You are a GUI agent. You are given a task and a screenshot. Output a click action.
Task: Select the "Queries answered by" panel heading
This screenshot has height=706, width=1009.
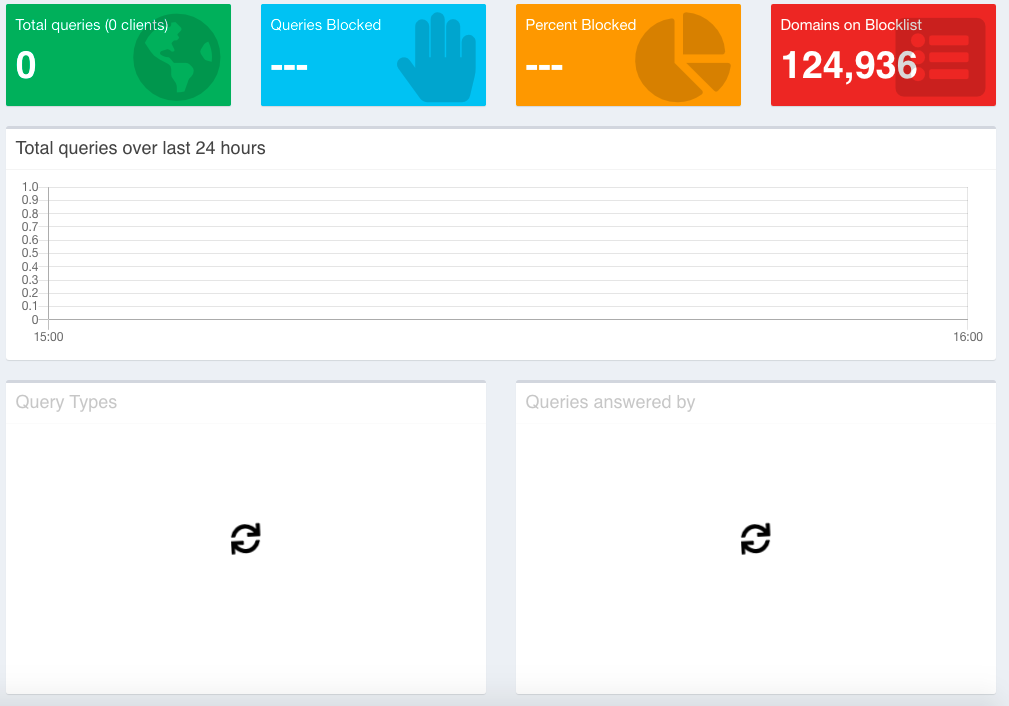pos(610,402)
